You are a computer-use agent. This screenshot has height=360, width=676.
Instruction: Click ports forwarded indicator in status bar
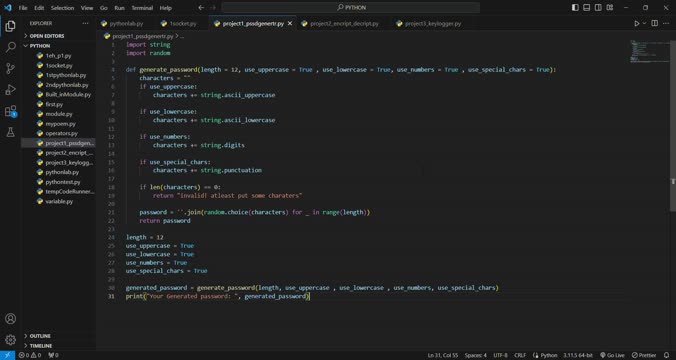53,355
